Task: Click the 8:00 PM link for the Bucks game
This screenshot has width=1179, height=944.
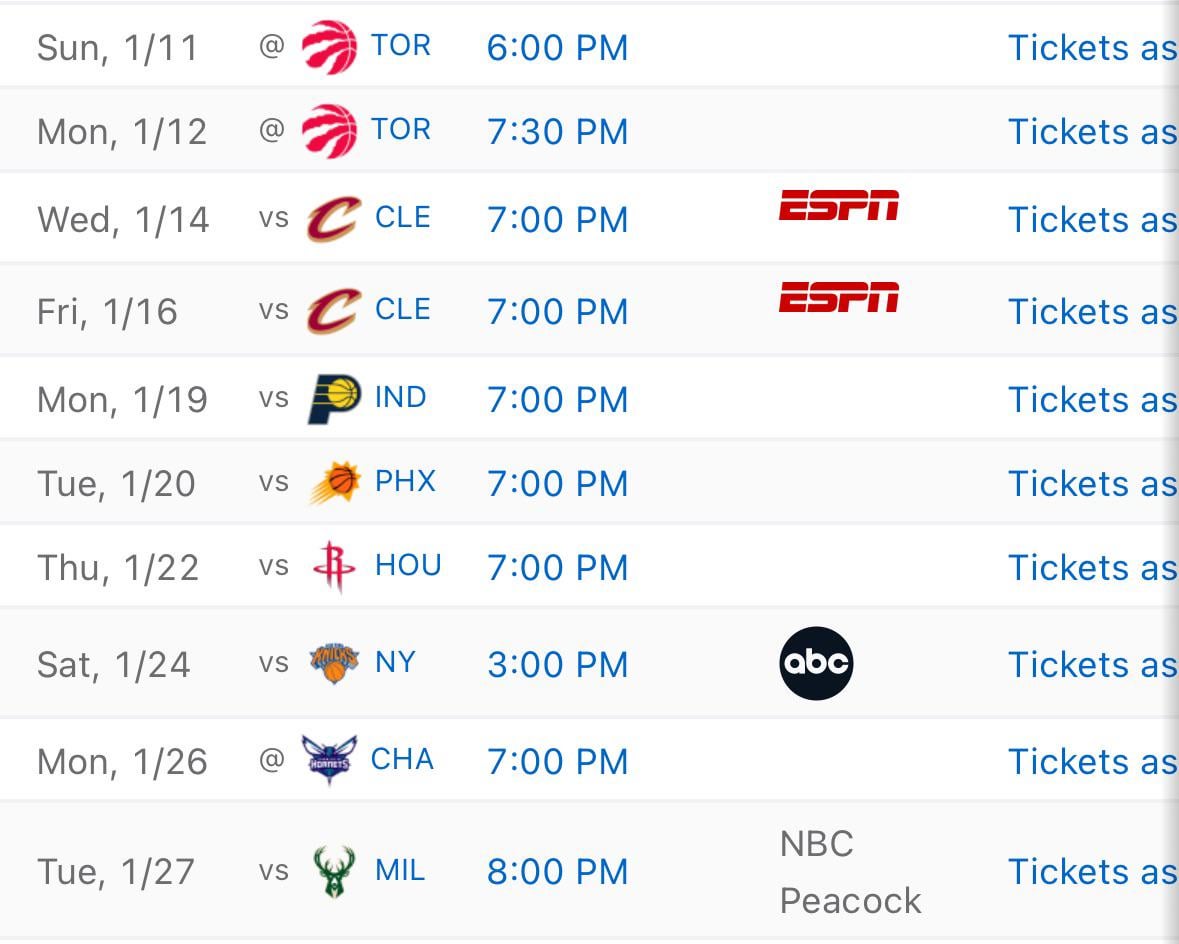Action: tap(557, 871)
